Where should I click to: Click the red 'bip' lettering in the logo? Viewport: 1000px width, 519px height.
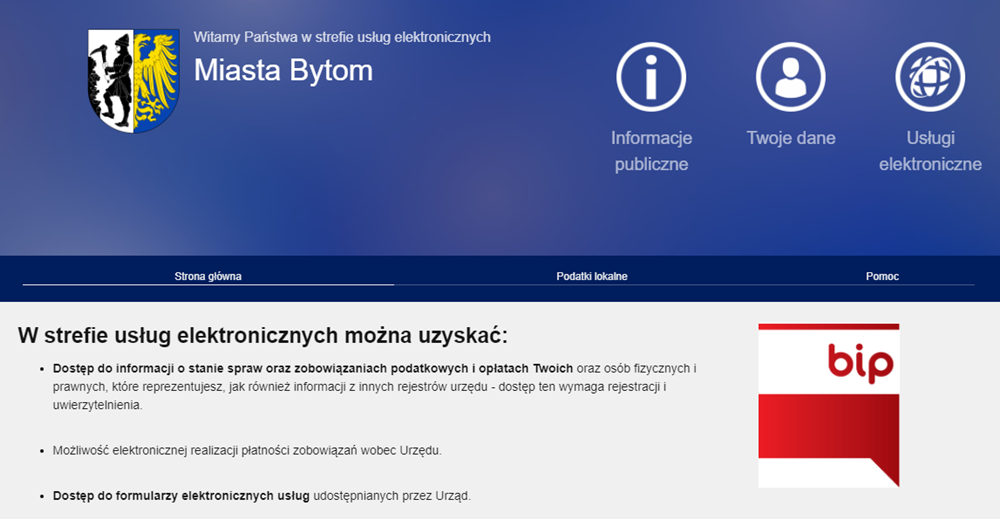[x=859, y=362]
